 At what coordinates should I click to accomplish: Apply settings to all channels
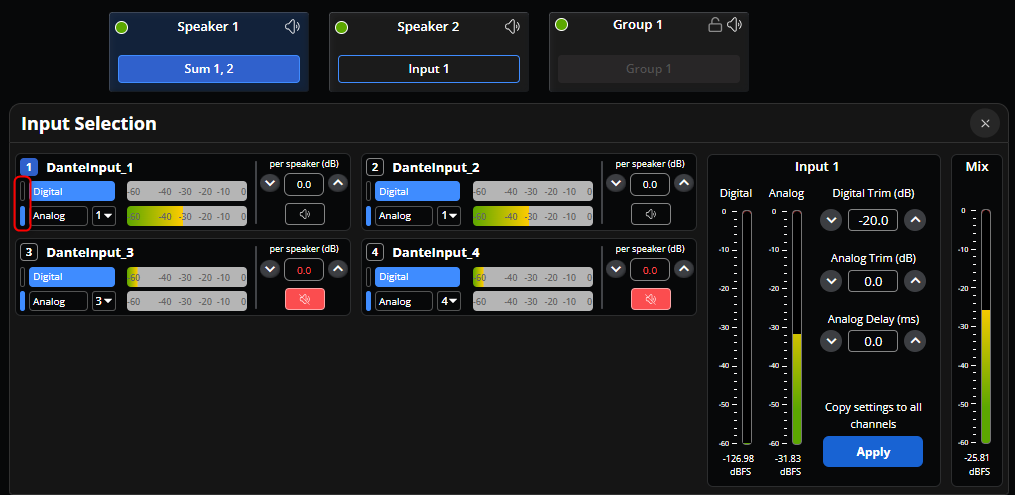pyautogui.click(x=873, y=452)
